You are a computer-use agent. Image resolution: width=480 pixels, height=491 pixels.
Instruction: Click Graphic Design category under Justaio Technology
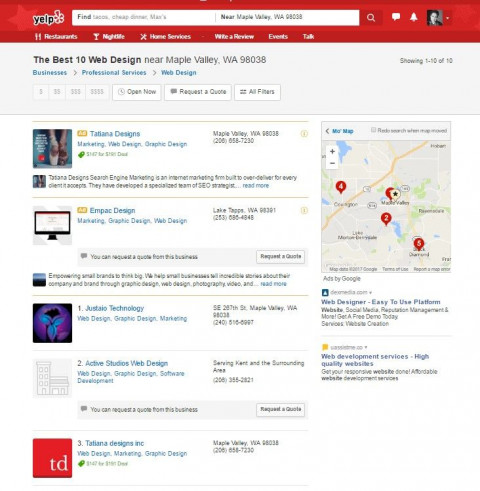tap(135, 319)
